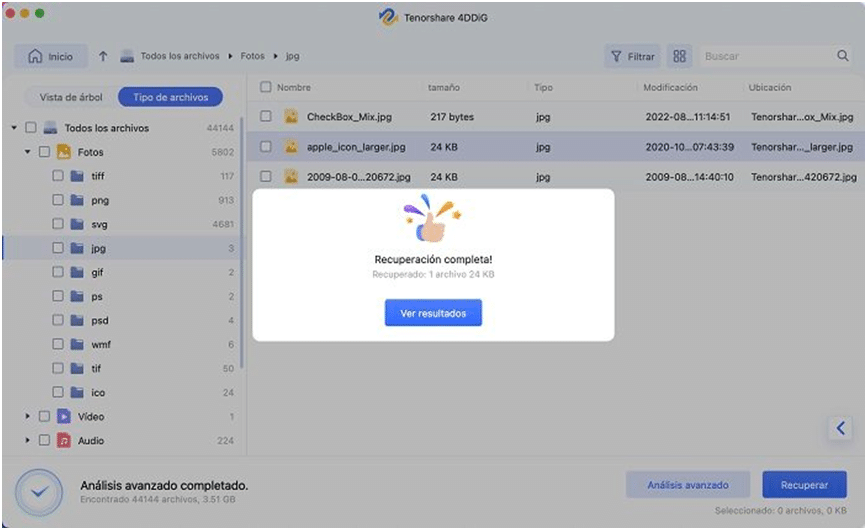Screen dimensions: 867x530
Task: Open the Filtrar filter options
Action: [633, 56]
